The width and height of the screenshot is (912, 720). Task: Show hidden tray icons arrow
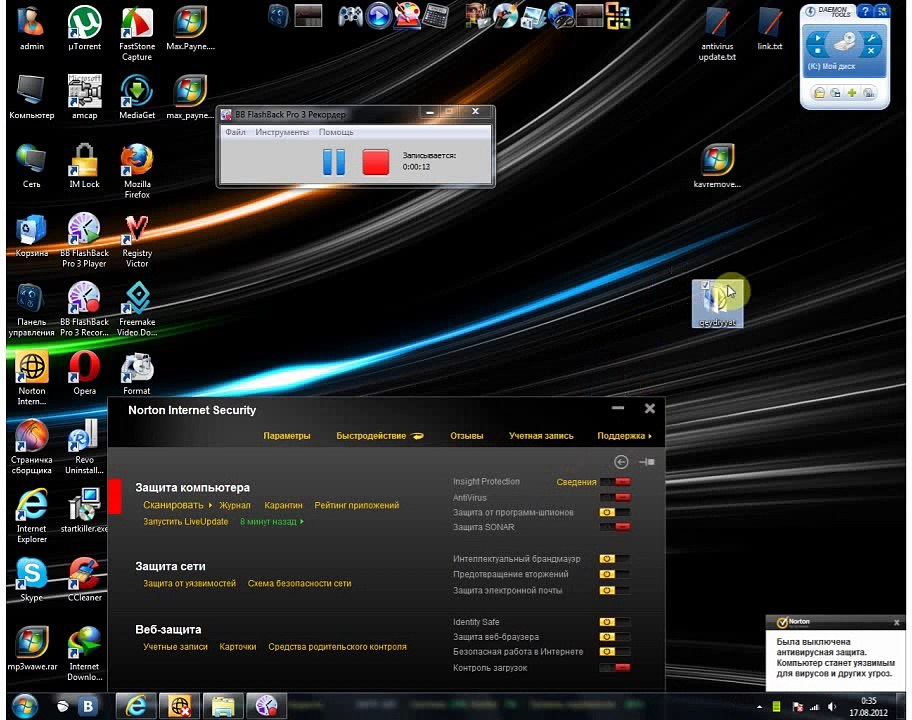point(759,707)
